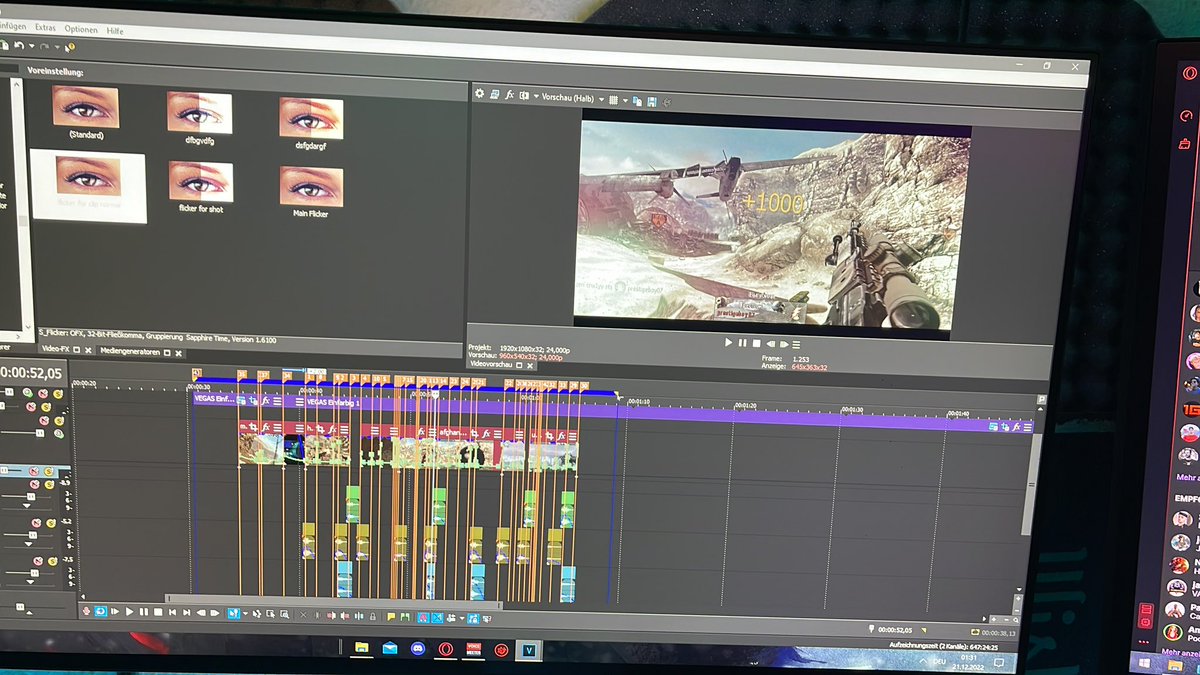Go to end in timeline transport
The image size is (1200, 675).
[x=186, y=612]
